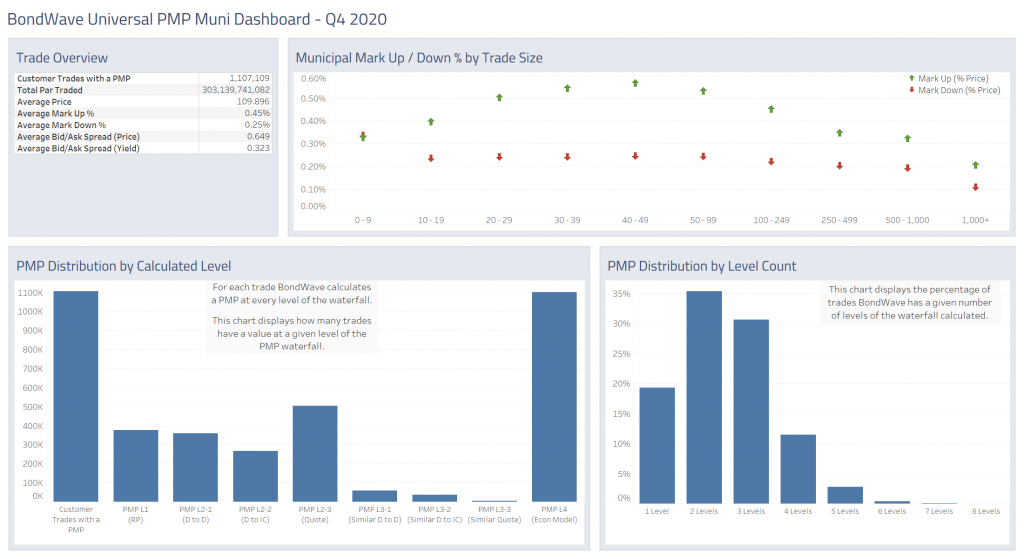This screenshot has width=1024, height=559.
Task: Click the 4 Levels bar
Action: (798, 469)
